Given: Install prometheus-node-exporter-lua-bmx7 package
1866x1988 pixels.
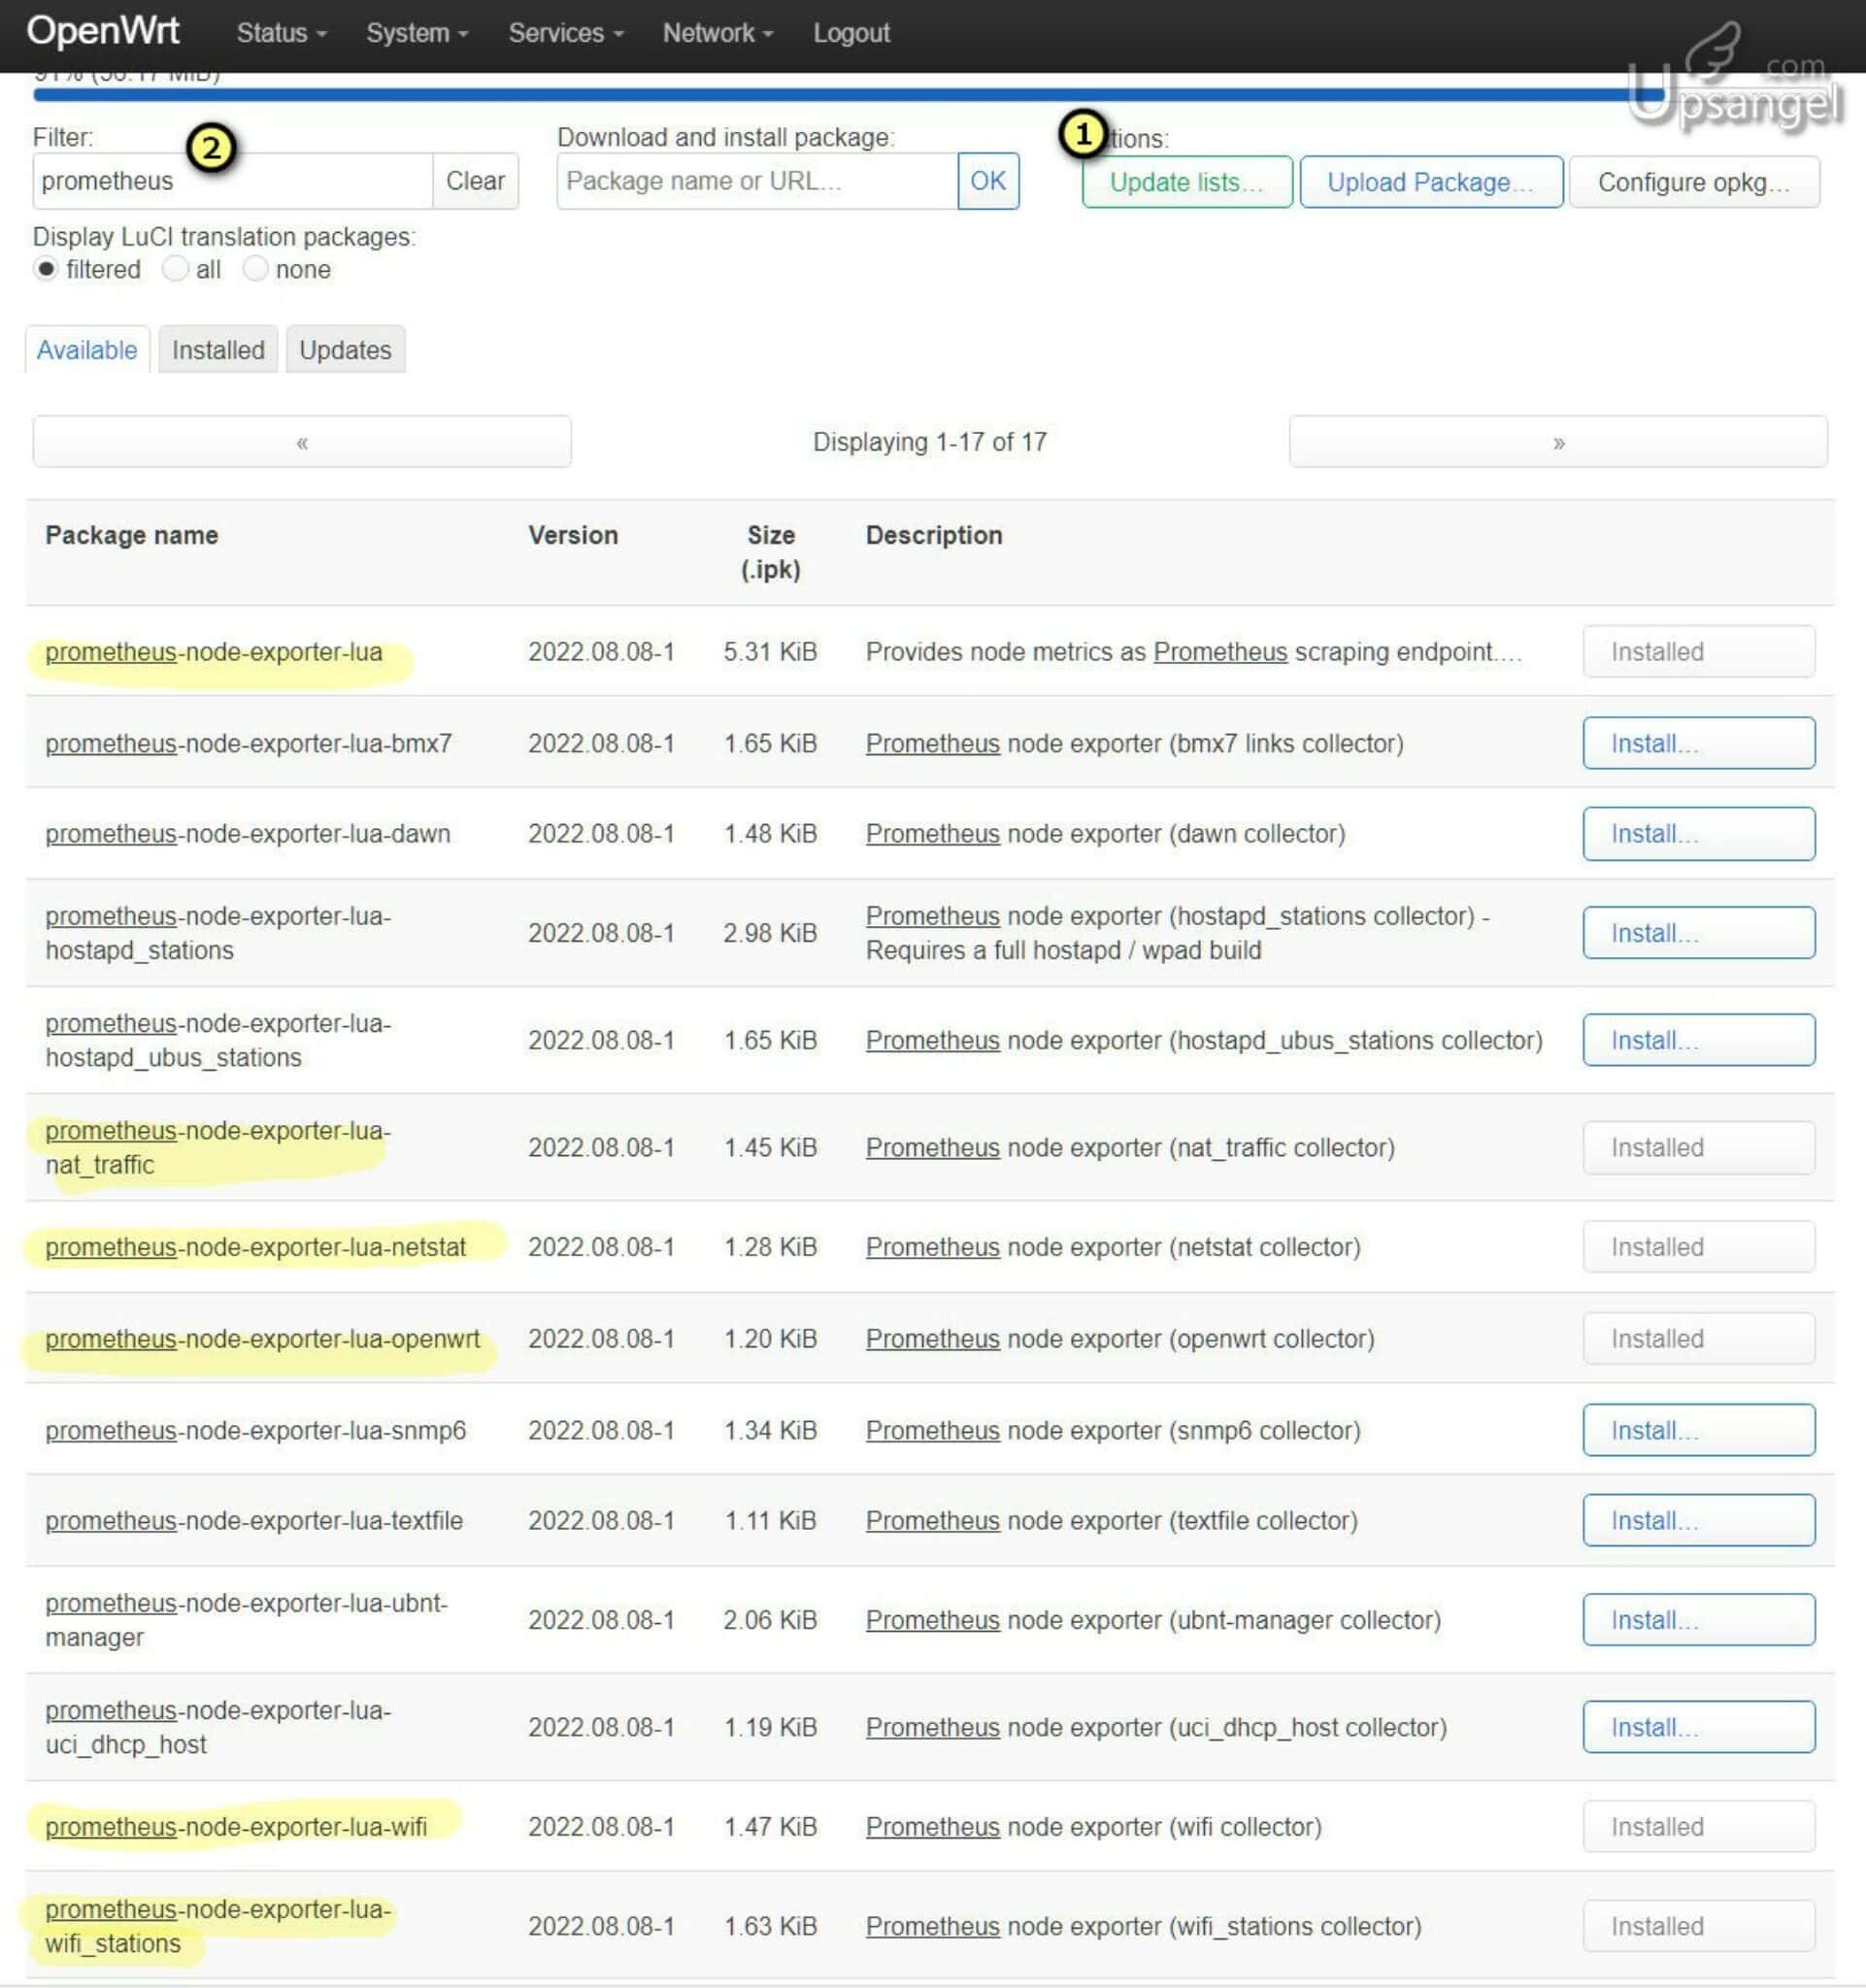Looking at the screenshot, I should pos(1698,743).
